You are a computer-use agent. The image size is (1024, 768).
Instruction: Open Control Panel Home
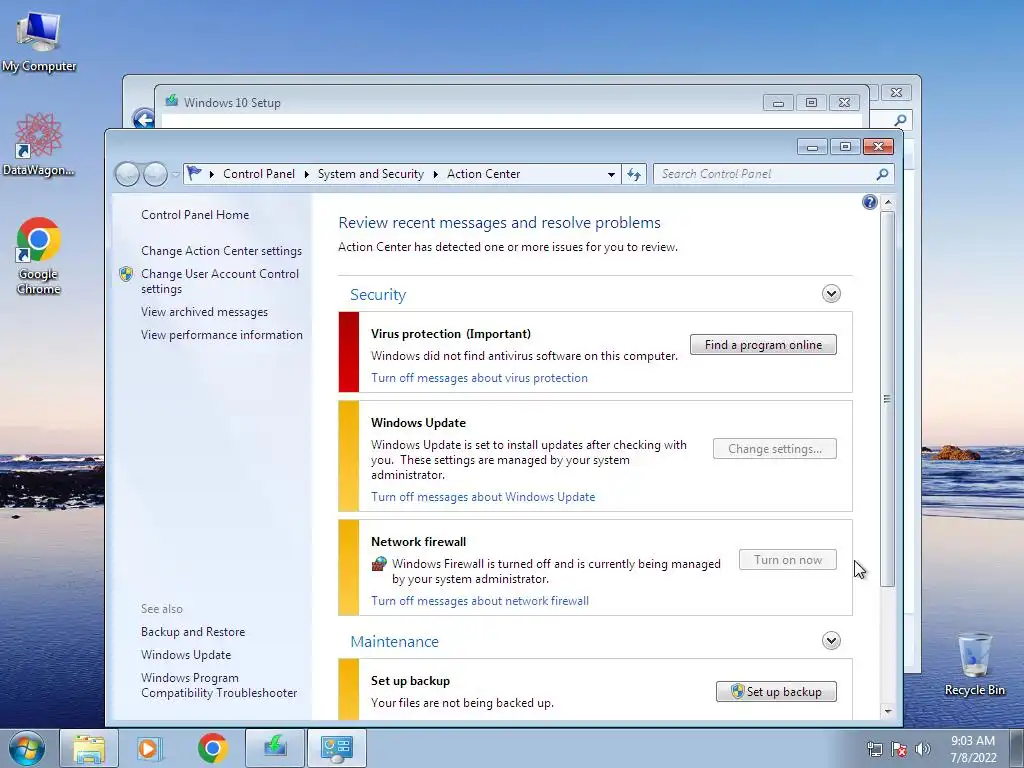[x=195, y=215]
